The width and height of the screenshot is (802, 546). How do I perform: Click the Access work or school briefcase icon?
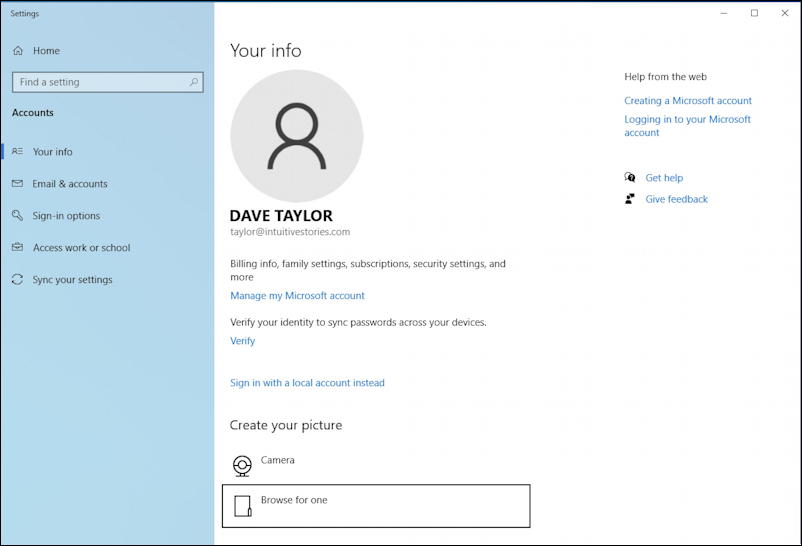[18, 248]
